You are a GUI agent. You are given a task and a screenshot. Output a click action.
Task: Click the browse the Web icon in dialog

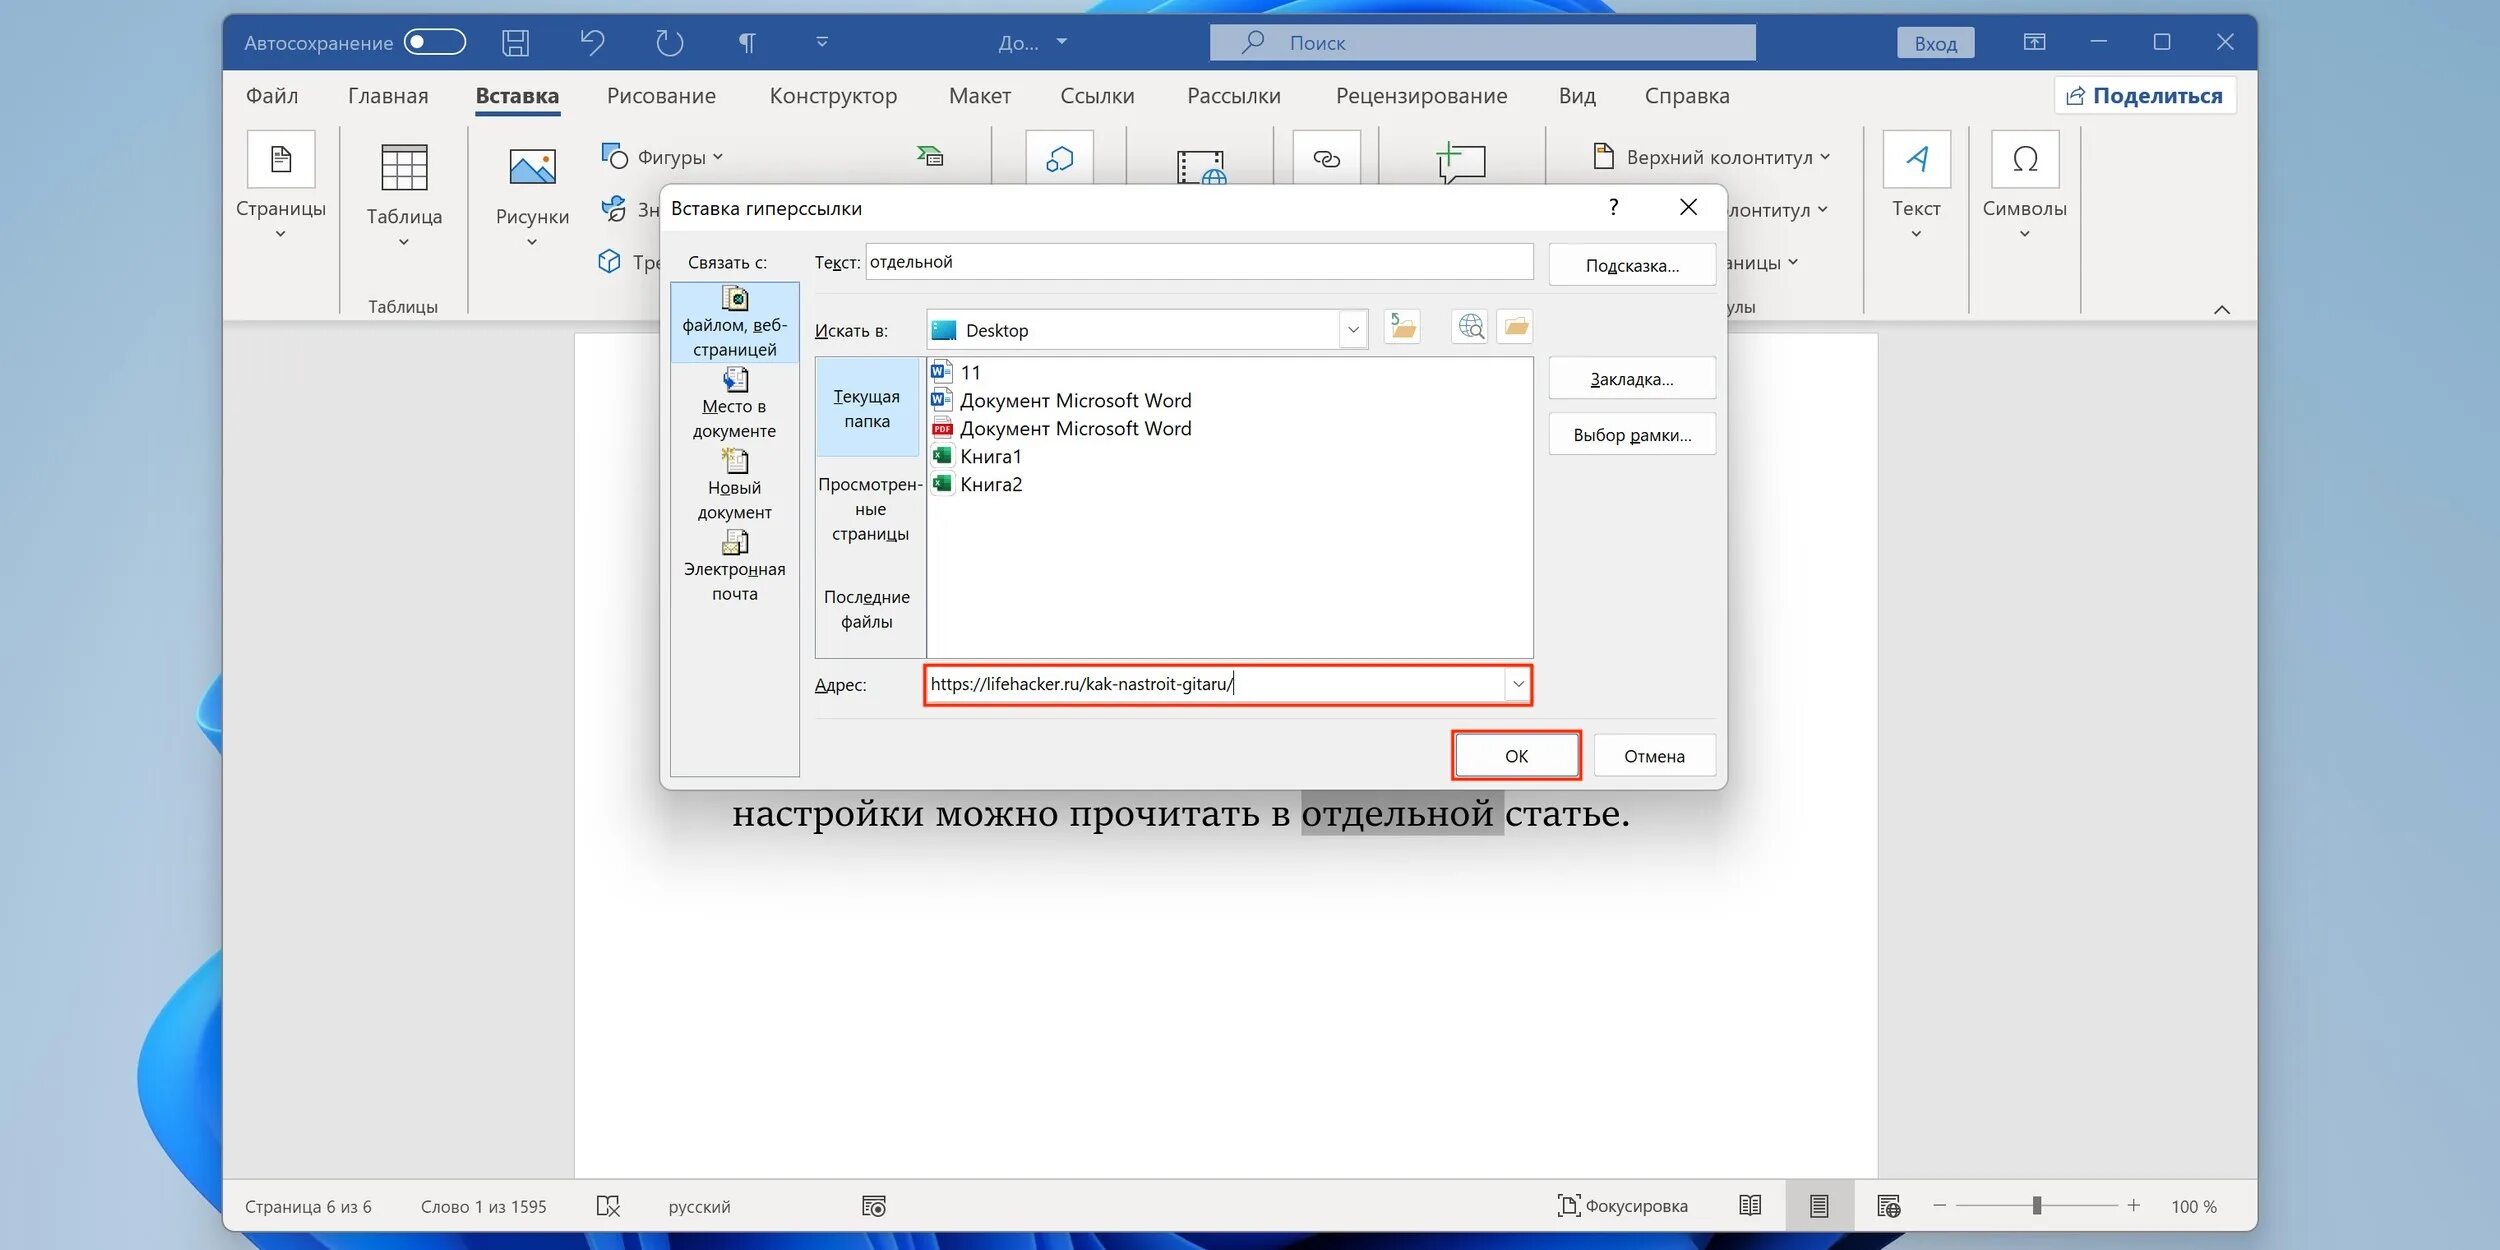[1470, 327]
